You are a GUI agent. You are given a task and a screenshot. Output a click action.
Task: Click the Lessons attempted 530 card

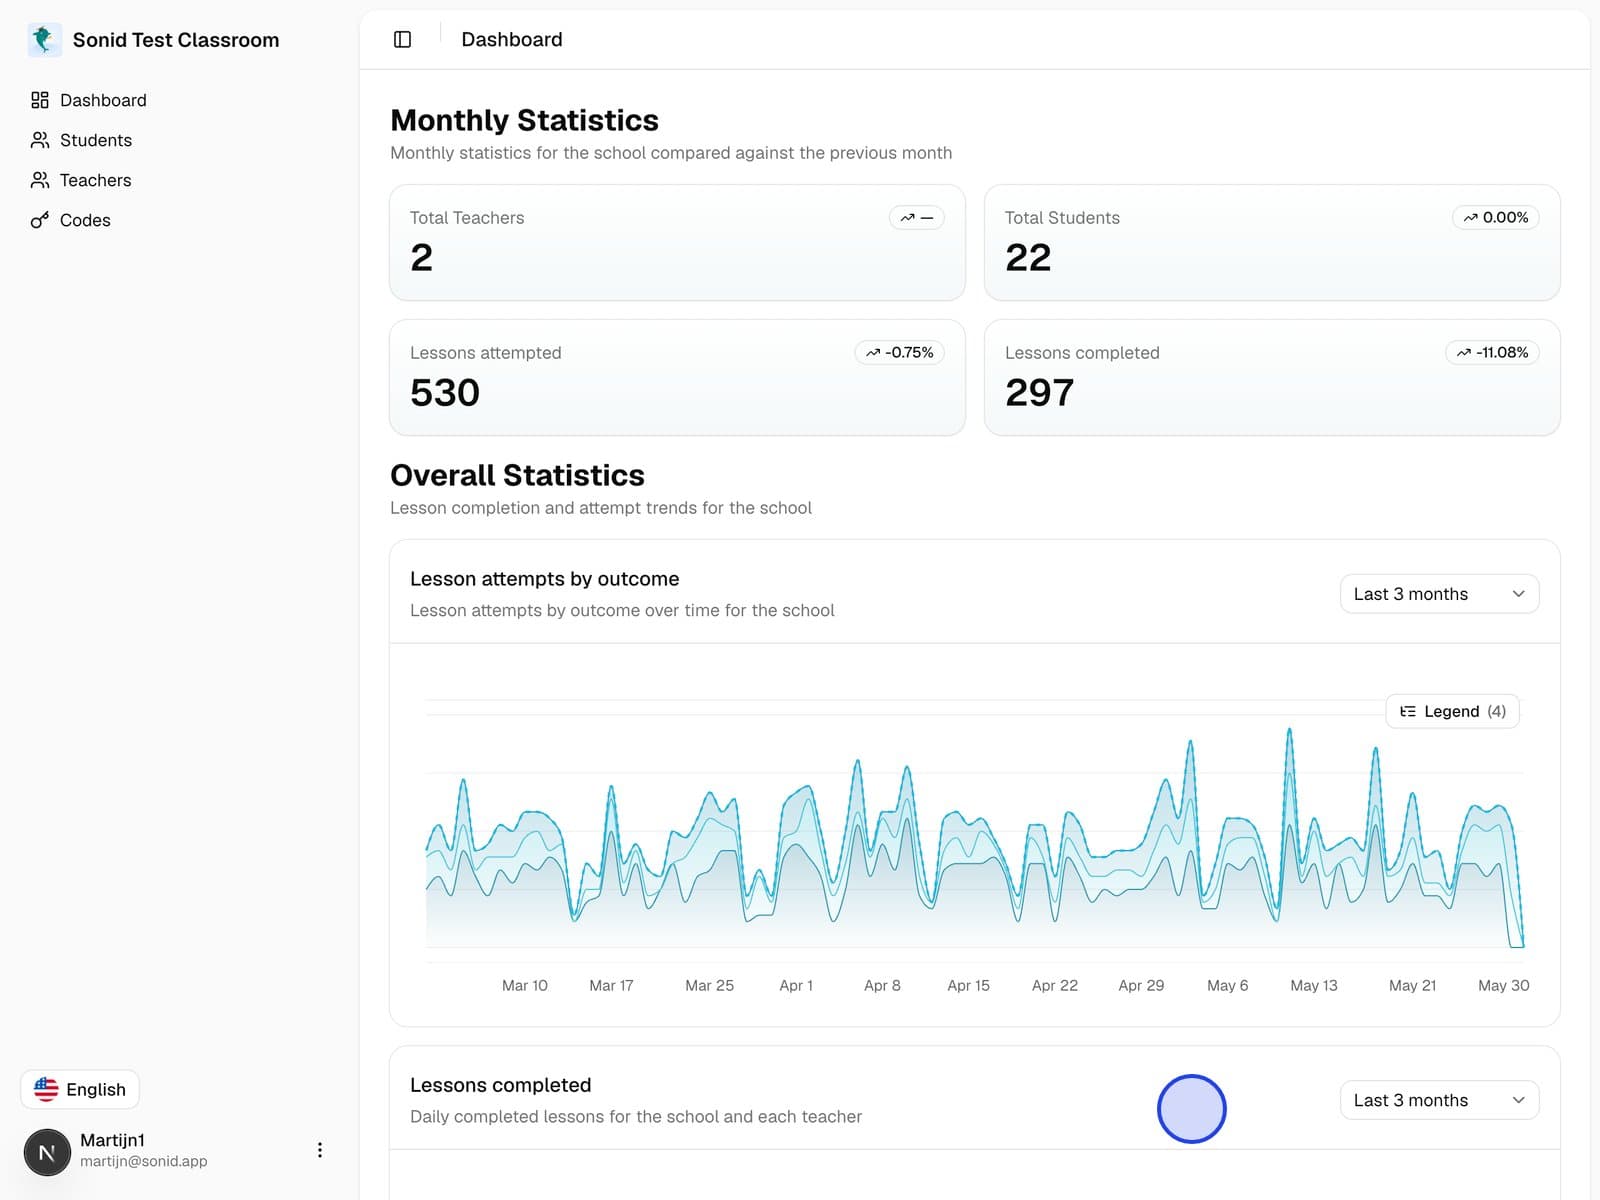pos(677,378)
